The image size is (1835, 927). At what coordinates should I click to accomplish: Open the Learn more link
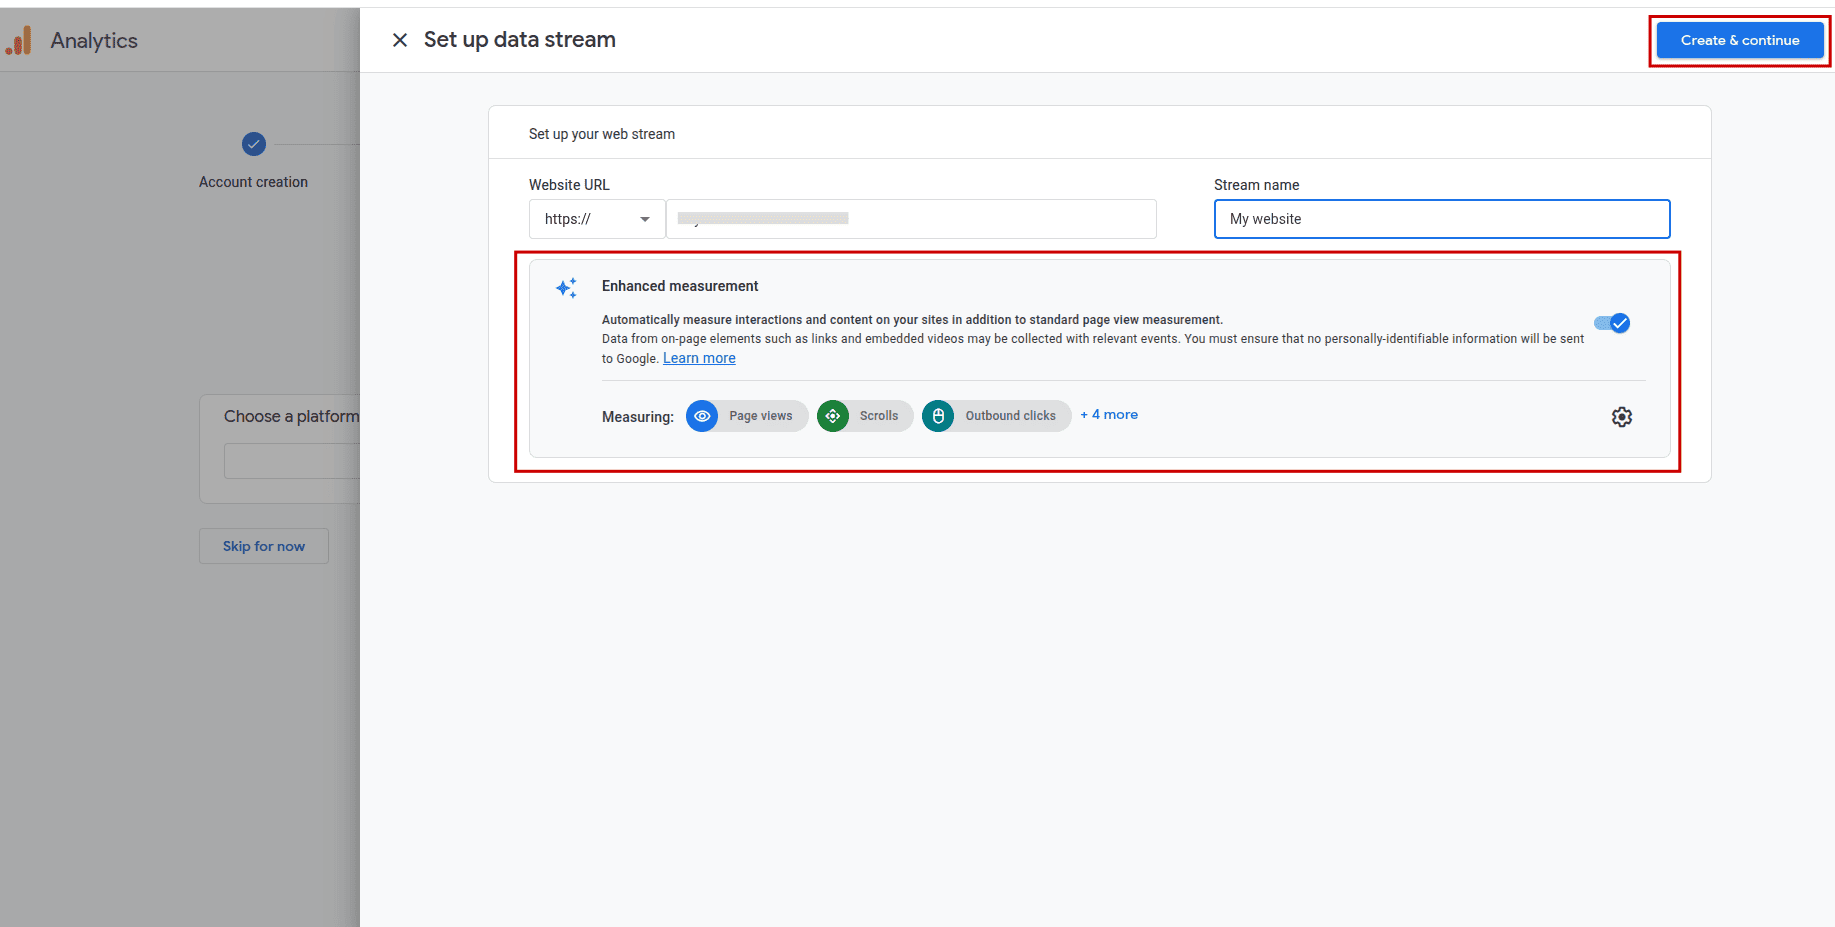point(699,358)
